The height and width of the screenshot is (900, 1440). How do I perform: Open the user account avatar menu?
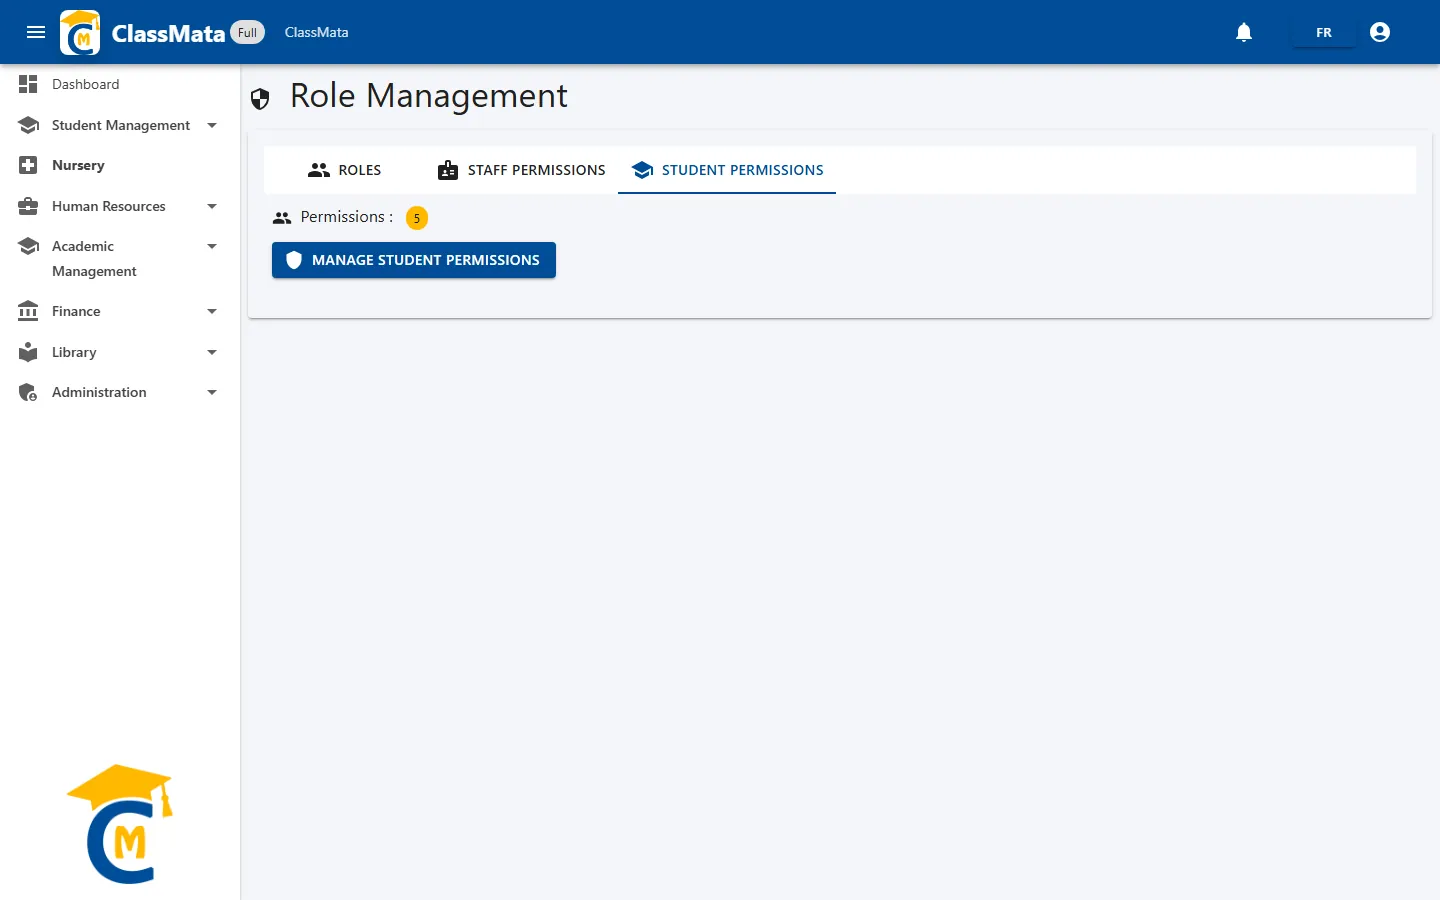[x=1380, y=32]
